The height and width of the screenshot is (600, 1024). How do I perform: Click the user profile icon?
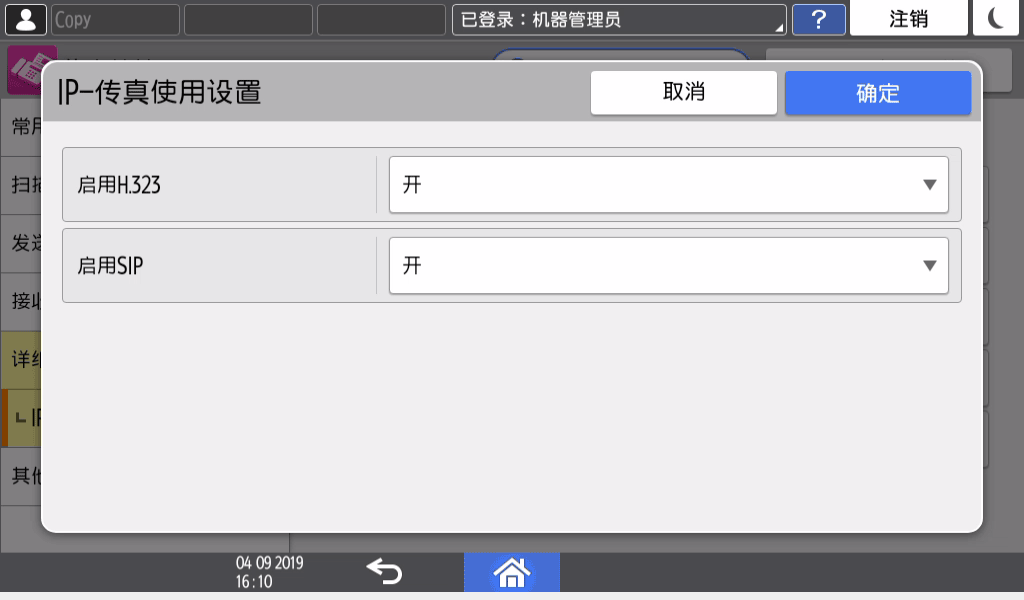[x=25, y=19]
